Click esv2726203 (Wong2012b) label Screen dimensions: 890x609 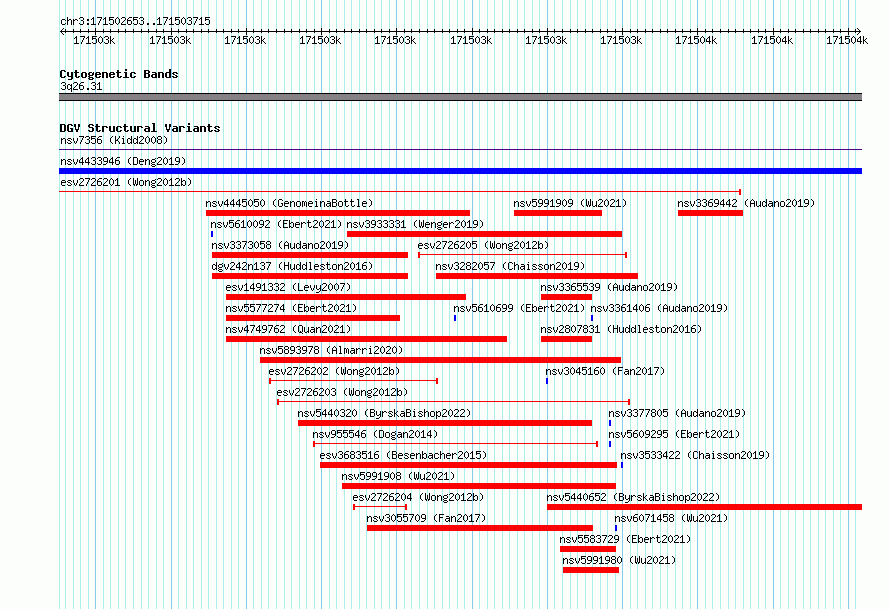[x=342, y=392]
